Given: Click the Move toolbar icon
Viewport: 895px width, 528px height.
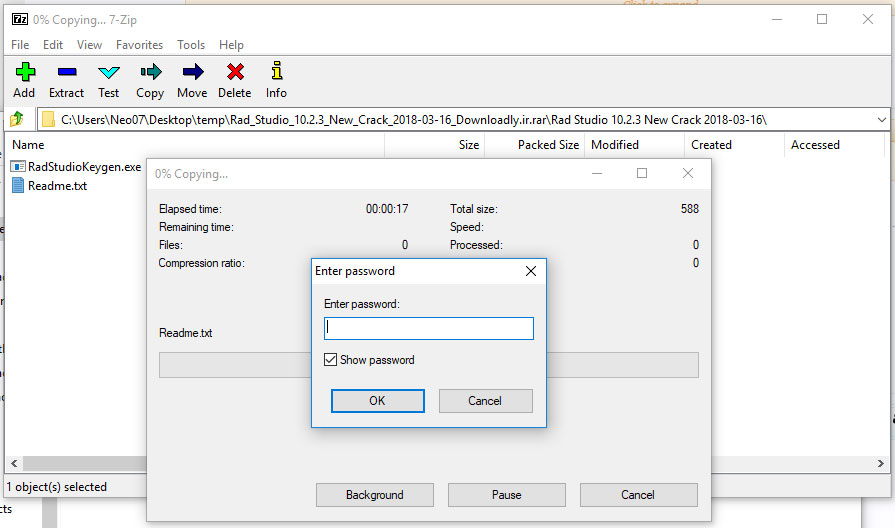Looking at the screenshot, I should click(193, 72).
